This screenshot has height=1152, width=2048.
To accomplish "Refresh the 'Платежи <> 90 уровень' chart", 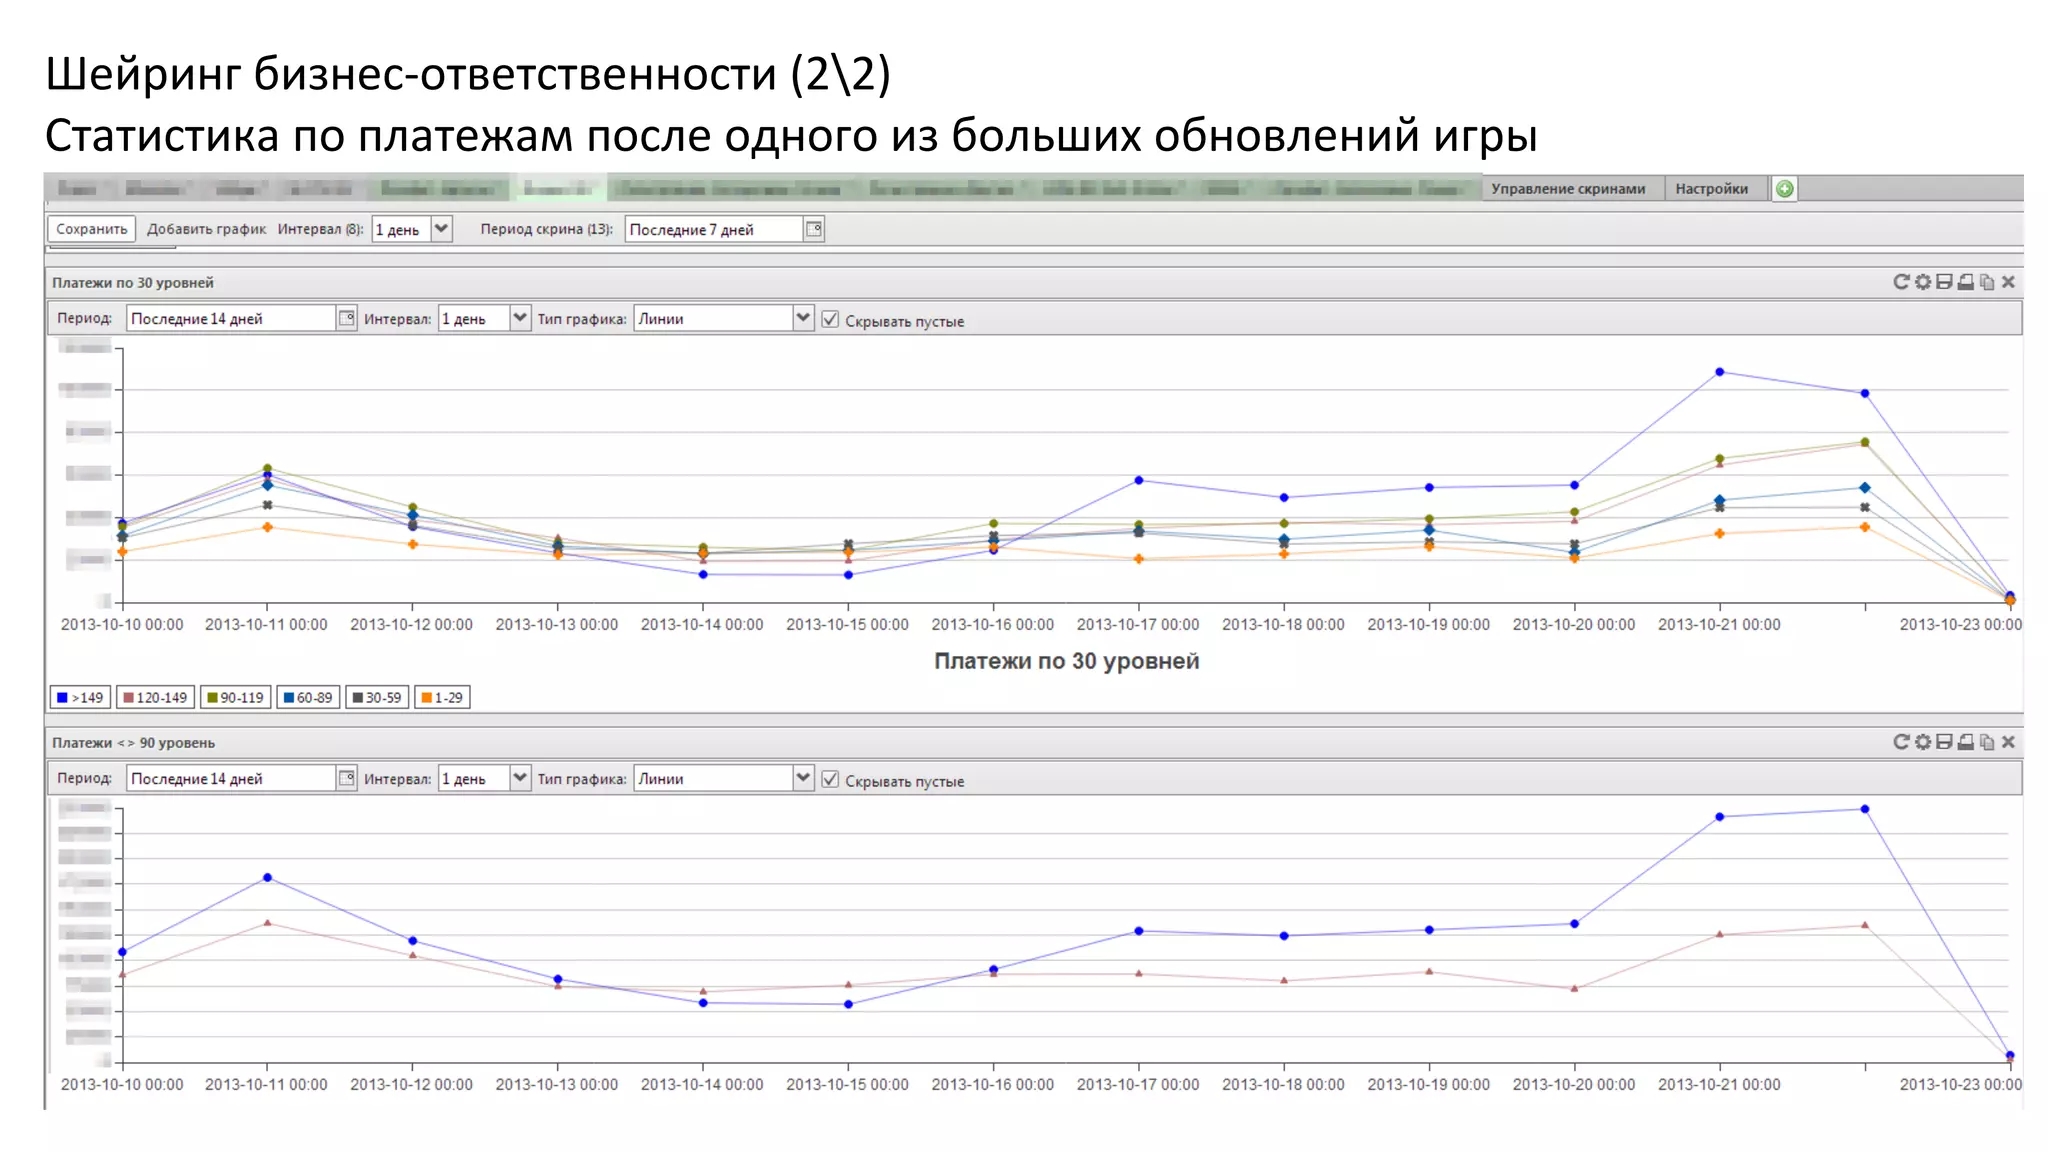I will (x=1901, y=742).
